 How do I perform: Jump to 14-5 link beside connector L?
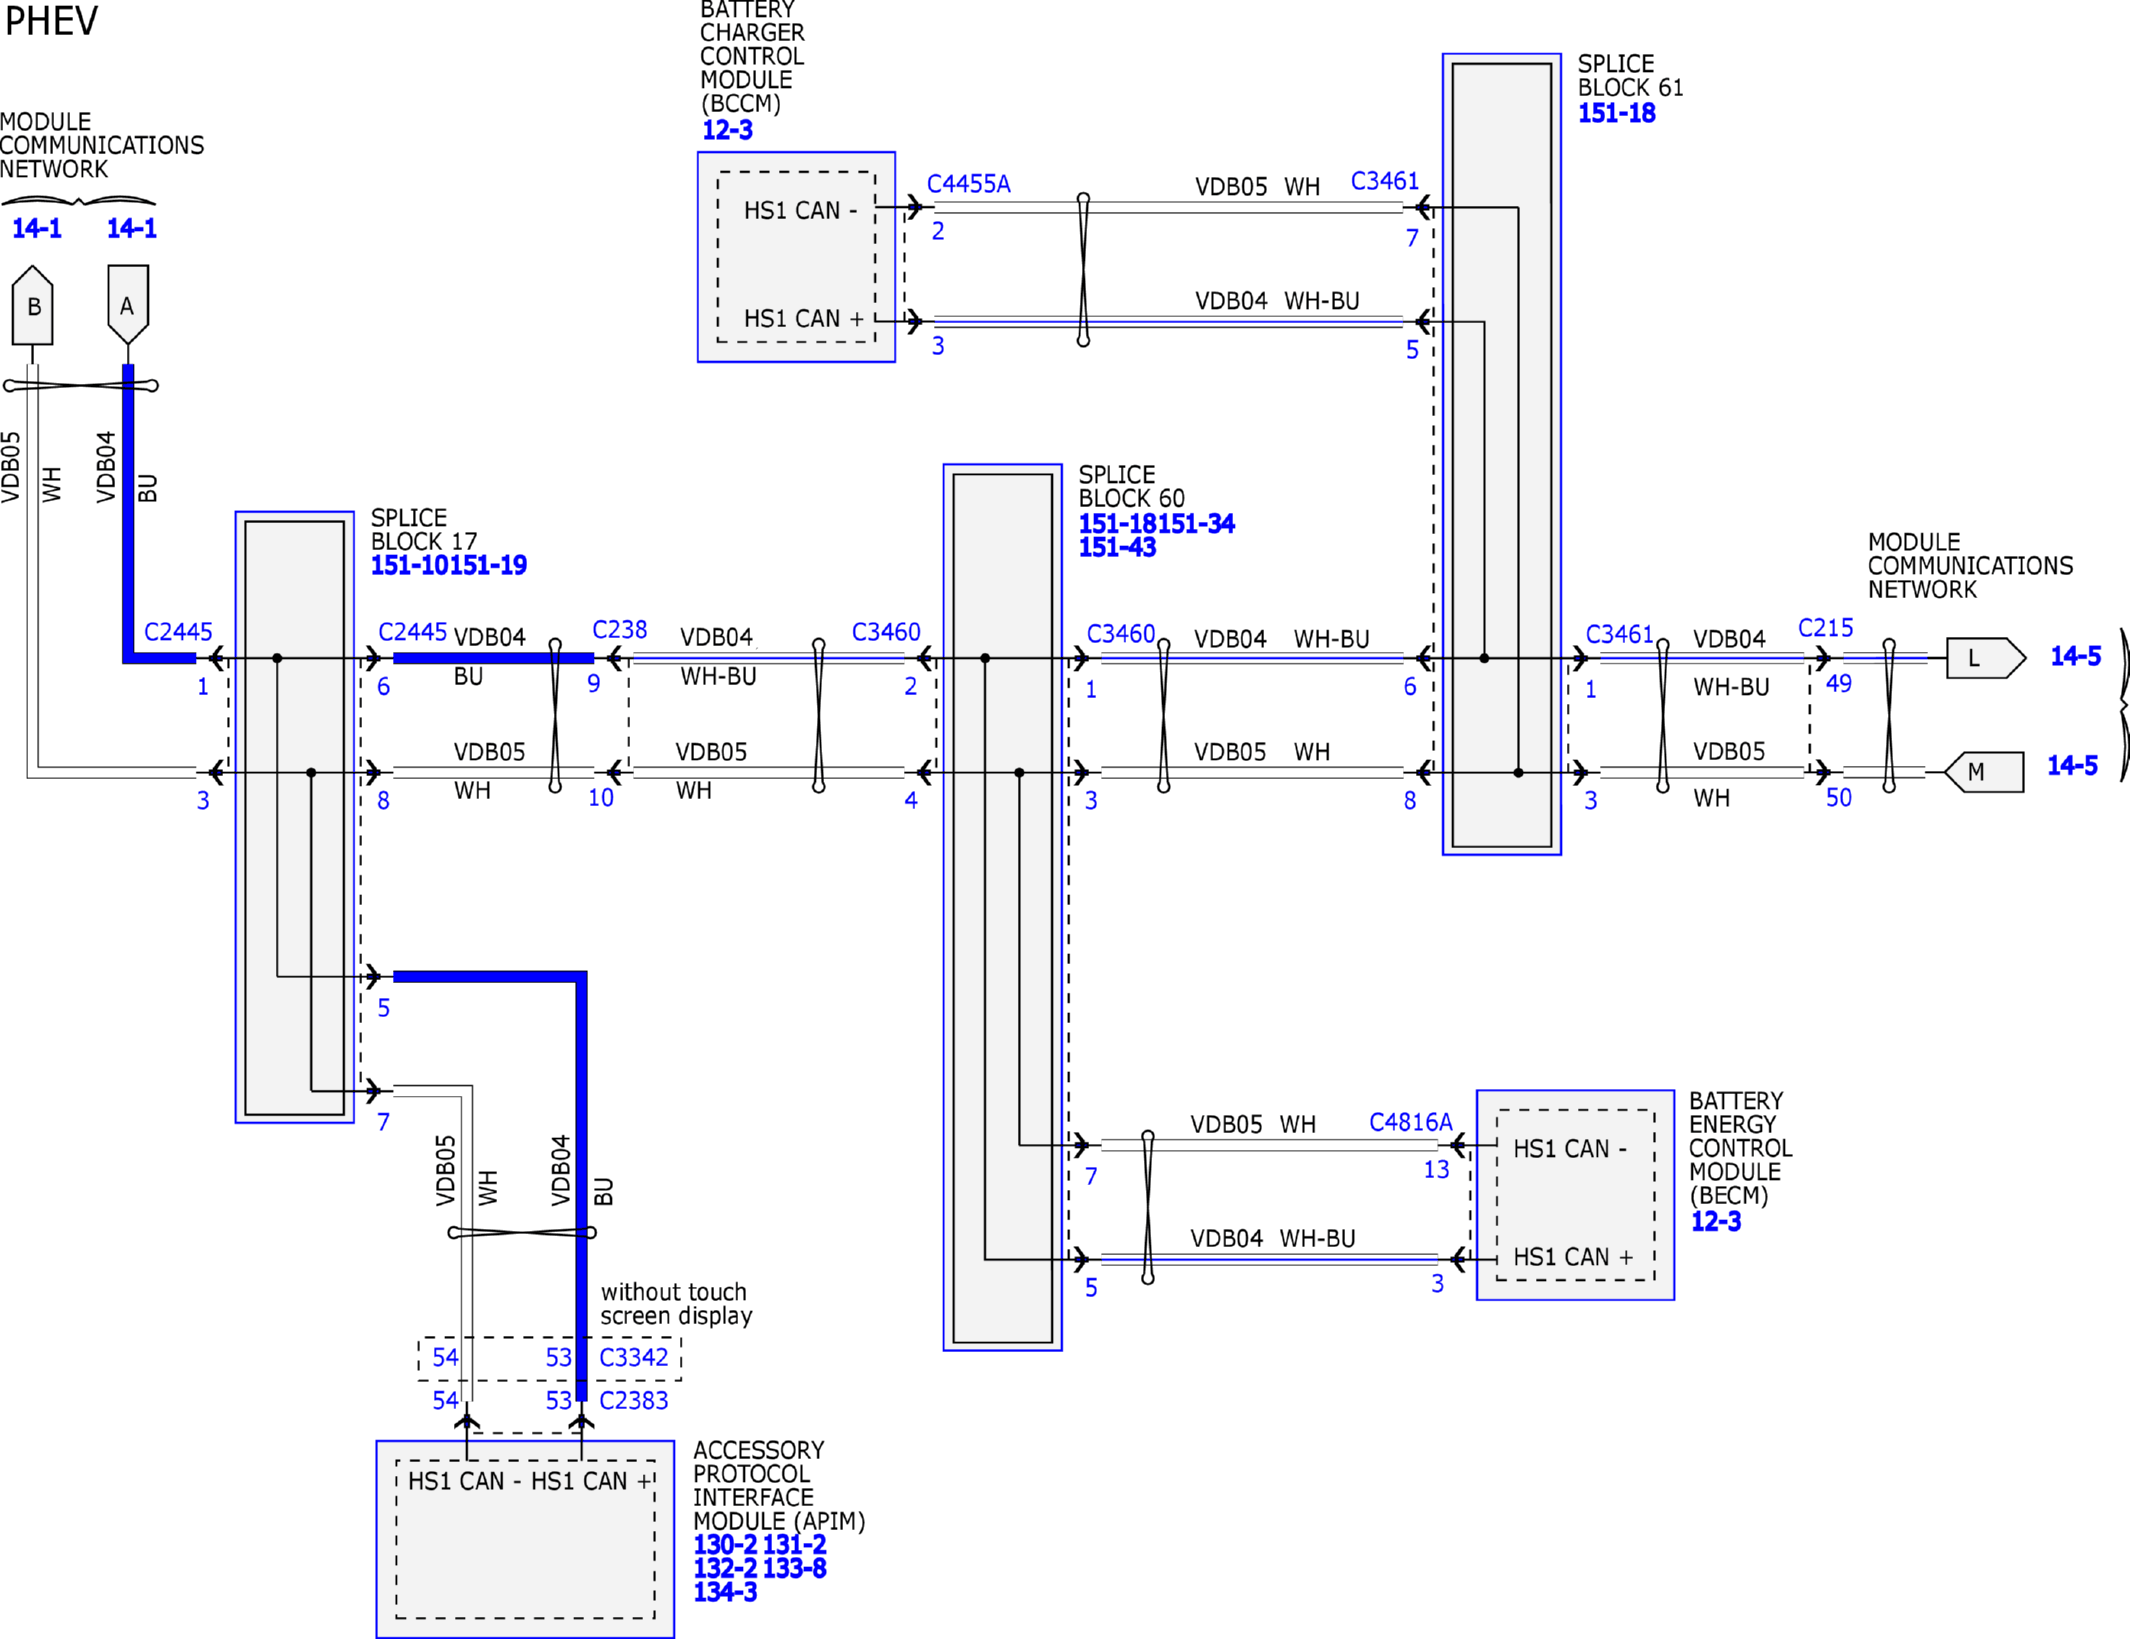pyautogui.click(x=2076, y=656)
